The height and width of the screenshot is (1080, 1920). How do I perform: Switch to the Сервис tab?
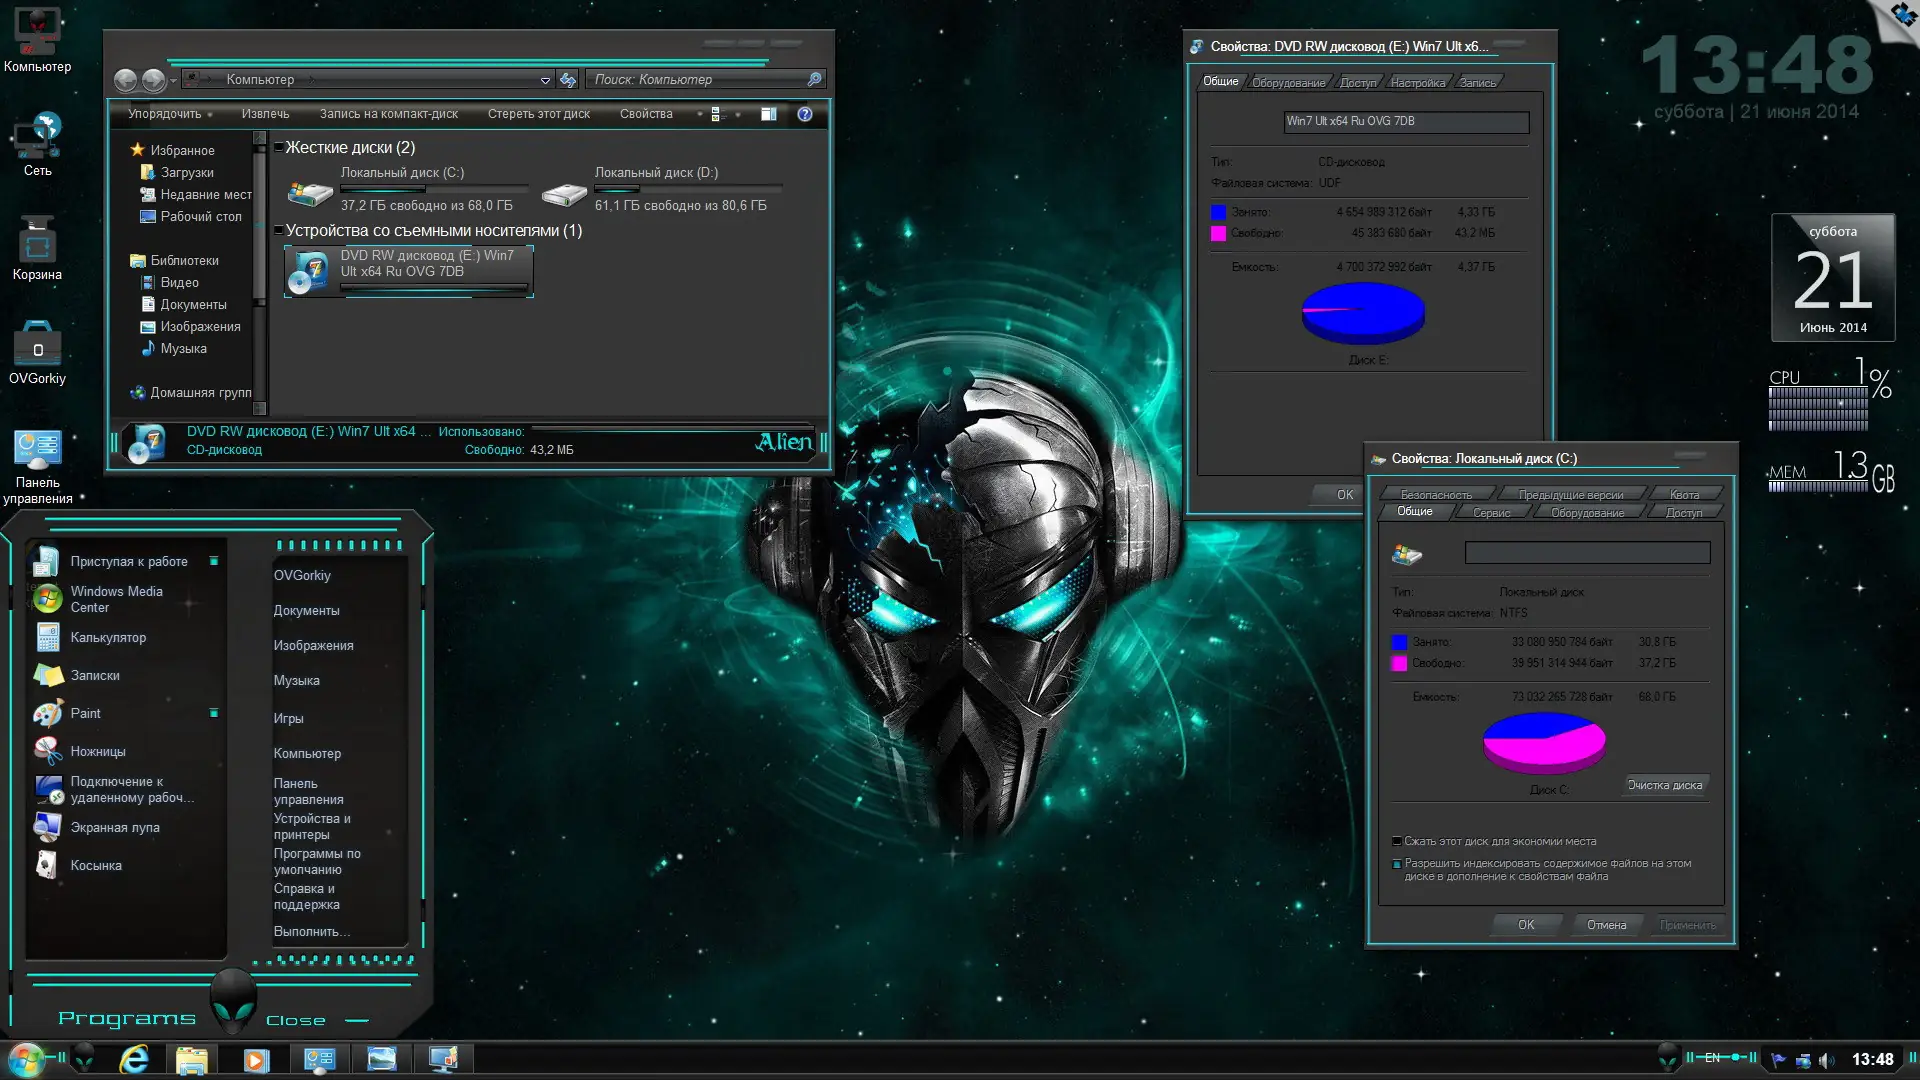(1491, 513)
